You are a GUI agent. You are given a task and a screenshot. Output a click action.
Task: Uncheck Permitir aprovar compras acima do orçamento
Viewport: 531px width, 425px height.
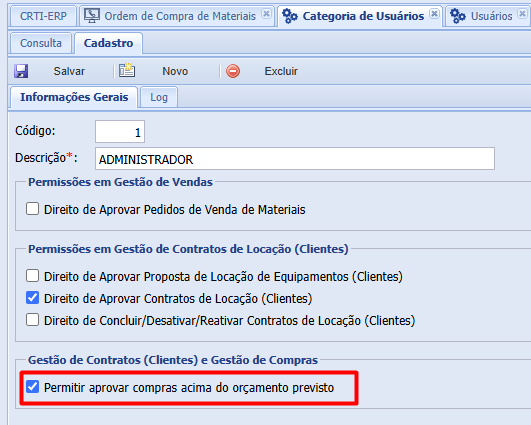tap(33, 387)
